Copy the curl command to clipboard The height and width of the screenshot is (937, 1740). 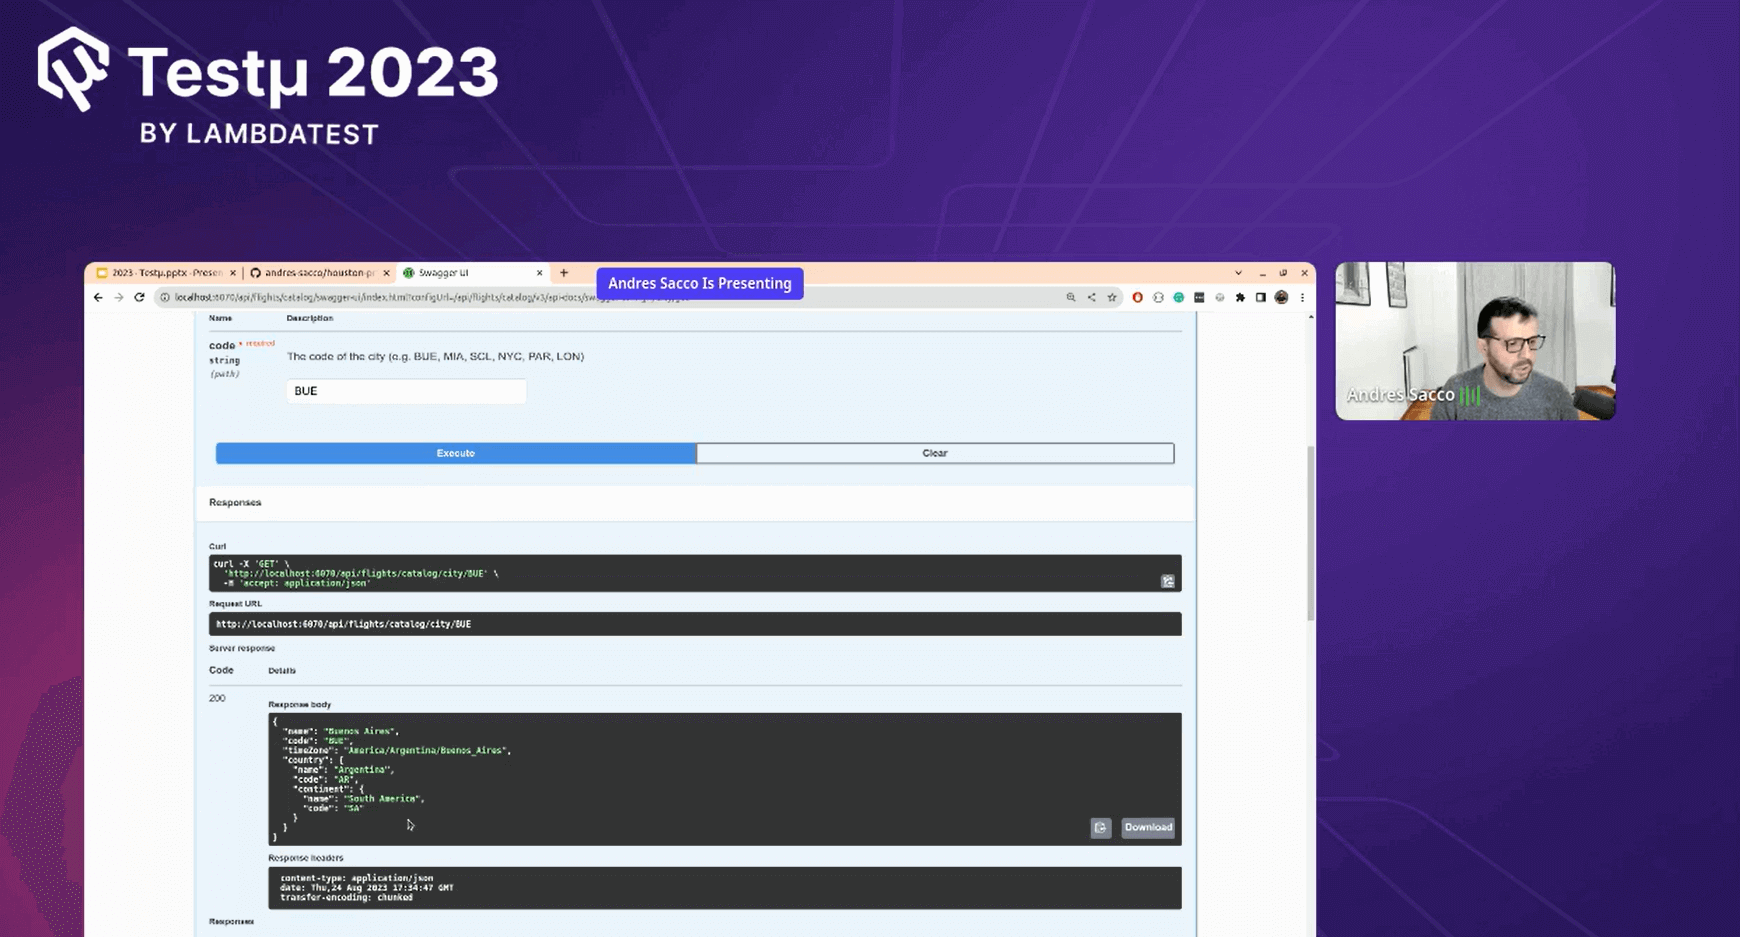click(x=1167, y=580)
